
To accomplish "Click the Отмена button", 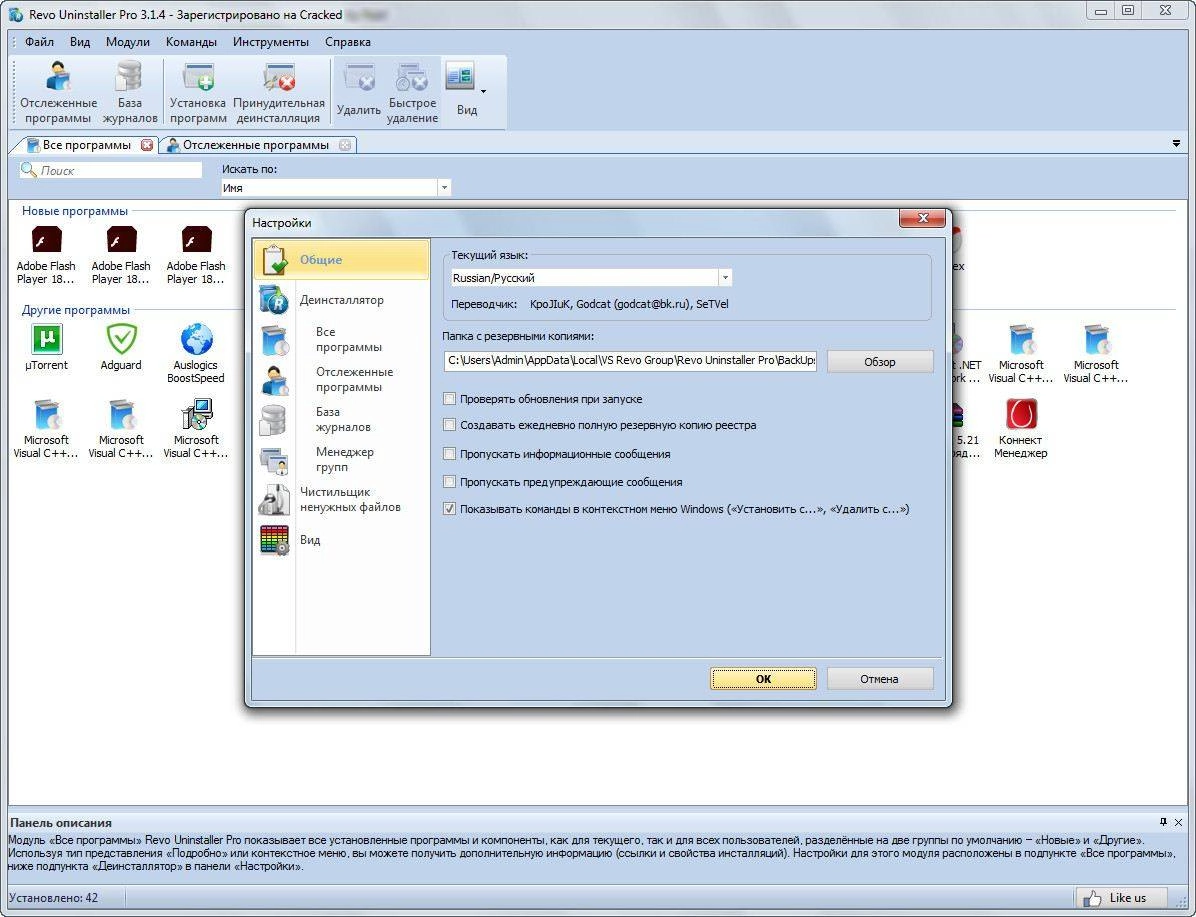I will (879, 679).
